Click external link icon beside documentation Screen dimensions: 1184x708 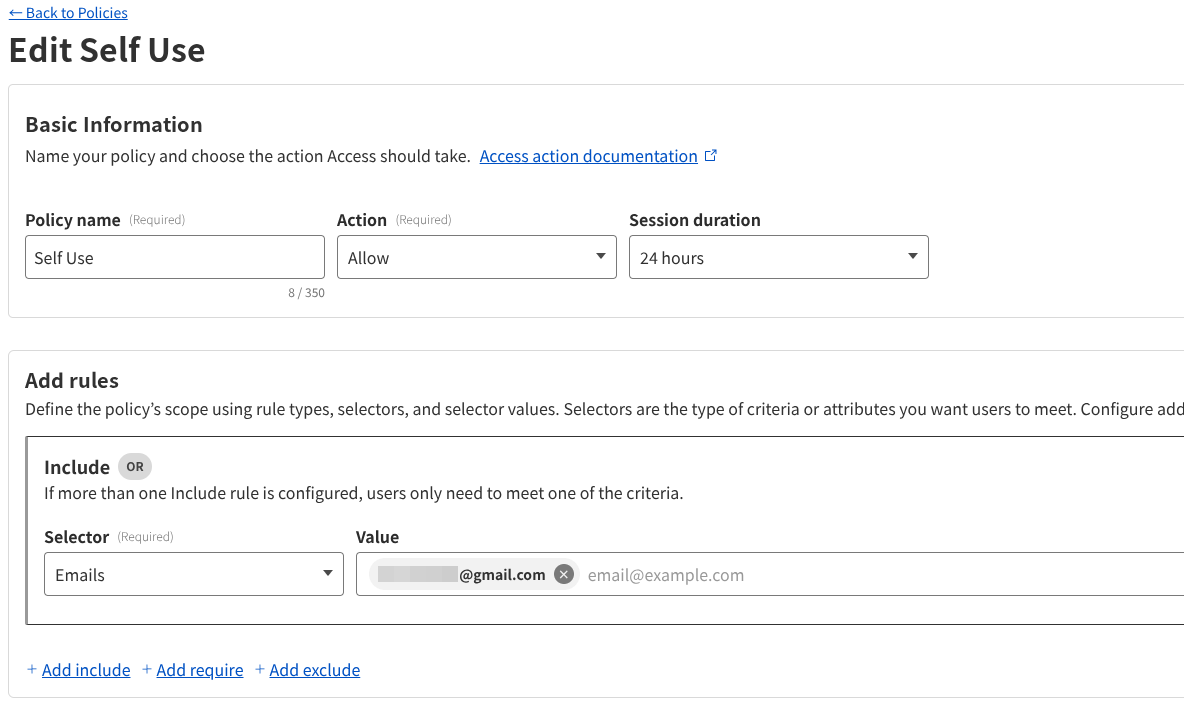coord(711,156)
